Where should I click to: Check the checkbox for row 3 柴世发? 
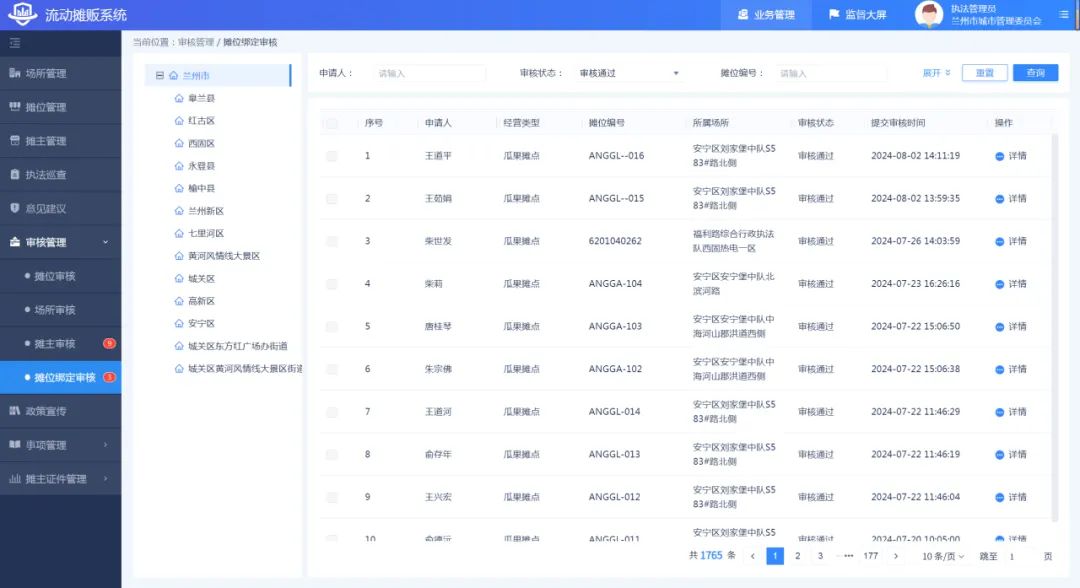(332, 241)
